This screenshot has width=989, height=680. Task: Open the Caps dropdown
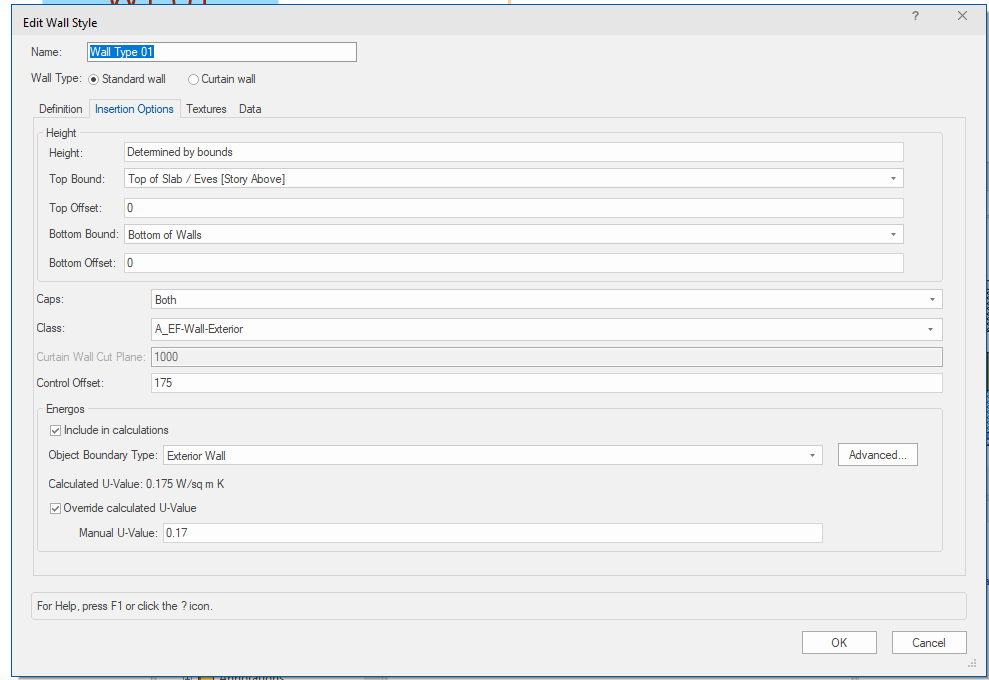(x=931, y=300)
